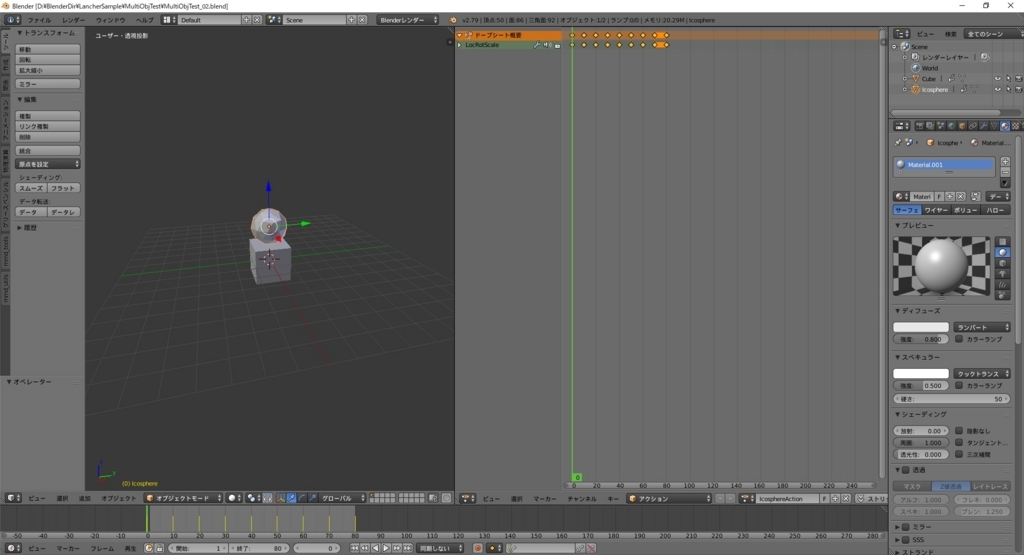Open the specular shader クックトランス dropdown

pyautogui.click(x=982, y=373)
